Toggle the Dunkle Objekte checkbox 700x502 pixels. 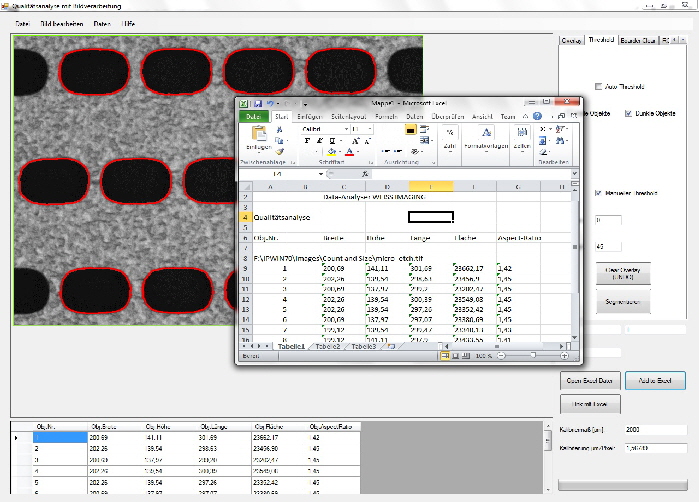click(628, 113)
